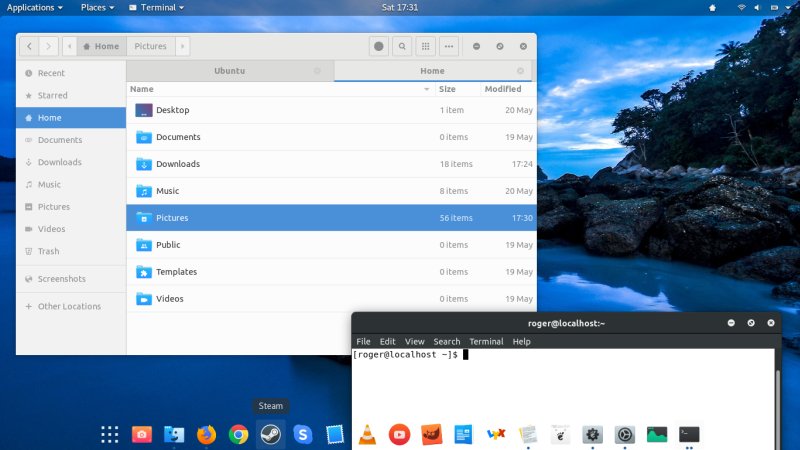Open Google Chrome from the dock
This screenshot has width=800, height=450.
pyautogui.click(x=238, y=434)
